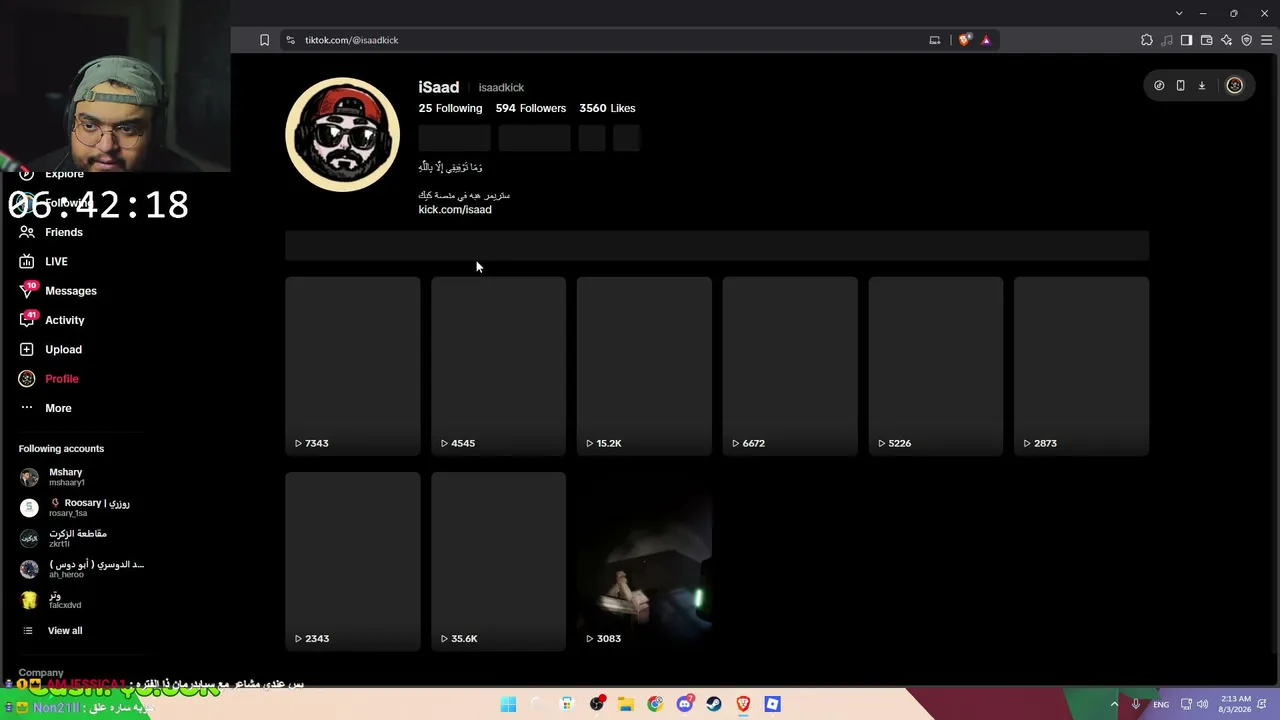This screenshot has height=720, width=1280.
Task: Open the falcxdvd account in Following list
Action: [50, 600]
